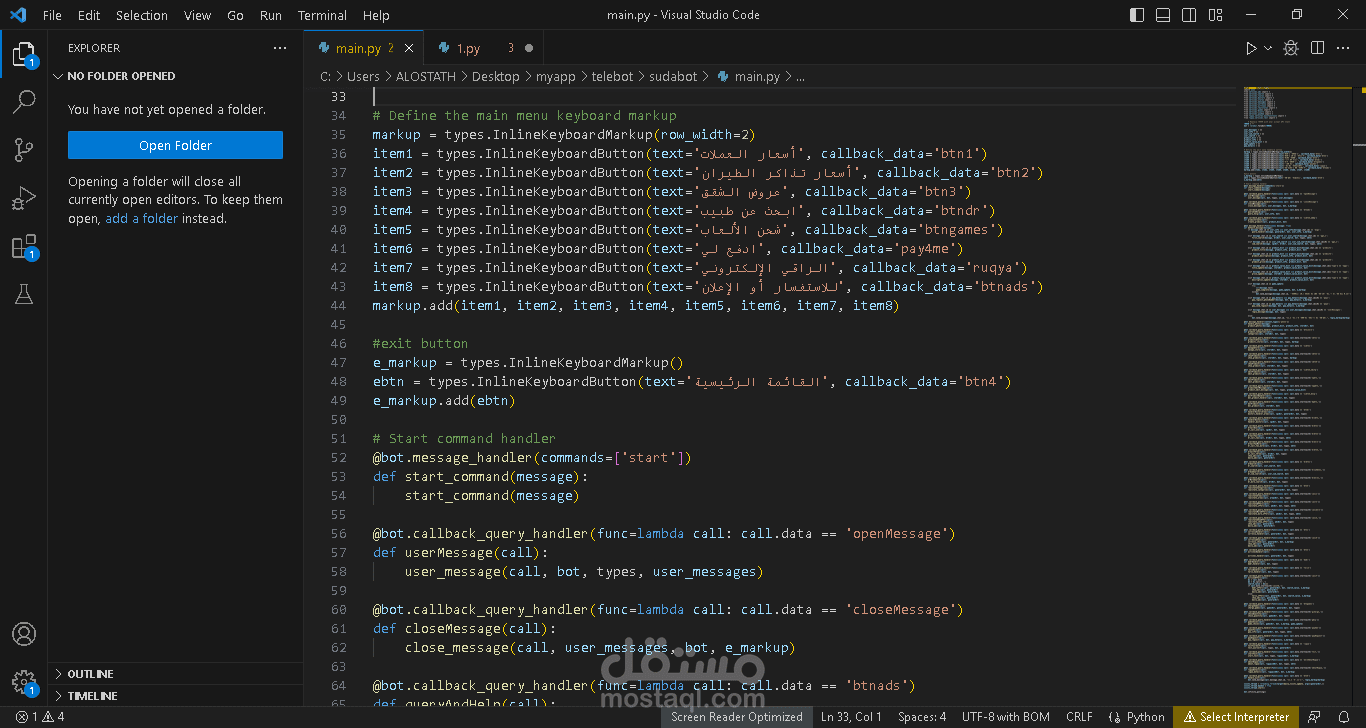1366x728 pixels.
Task: Click the '#exit button' comment line
Action: tap(420, 343)
